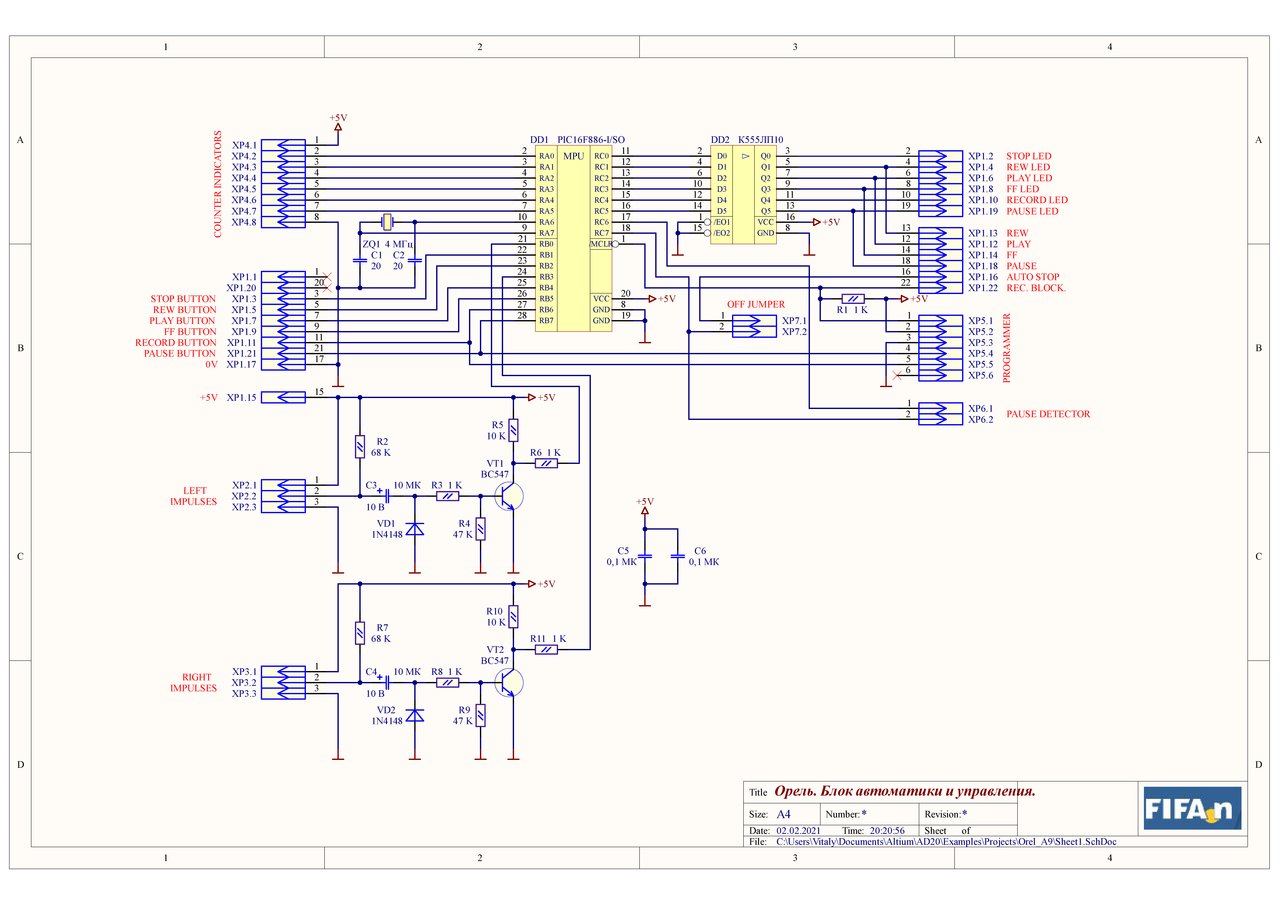Viewport: 1280px width, 905px height.
Task: Select the VD2 1N4148 diode symbol
Action: pos(415,715)
